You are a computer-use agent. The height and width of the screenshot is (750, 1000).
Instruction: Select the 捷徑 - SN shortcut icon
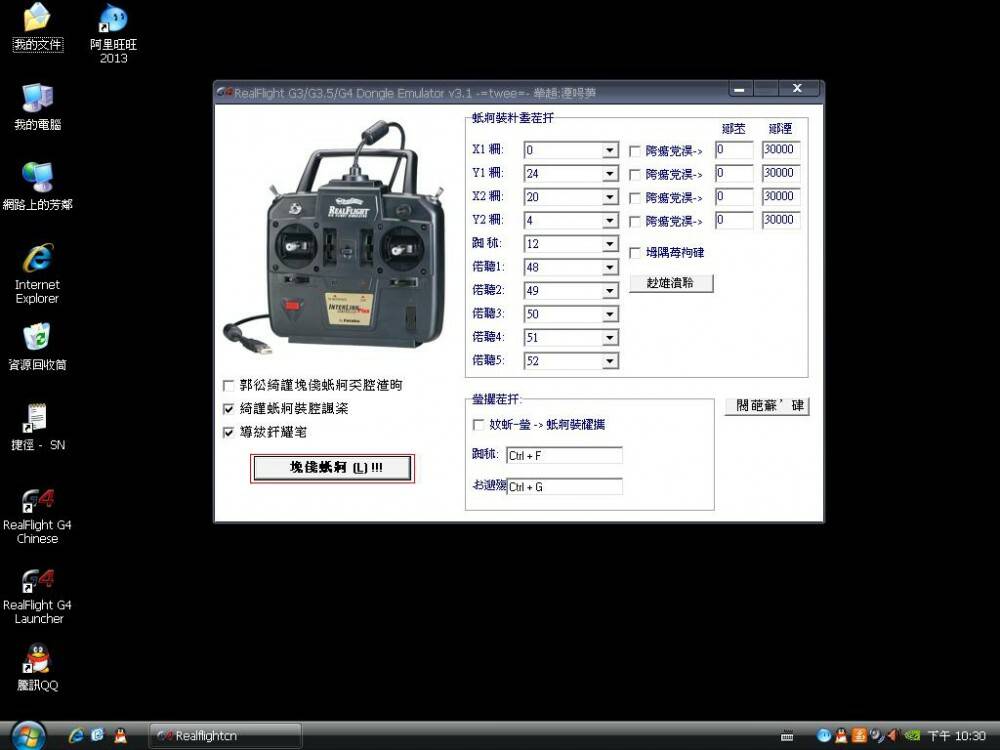click(38, 427)
